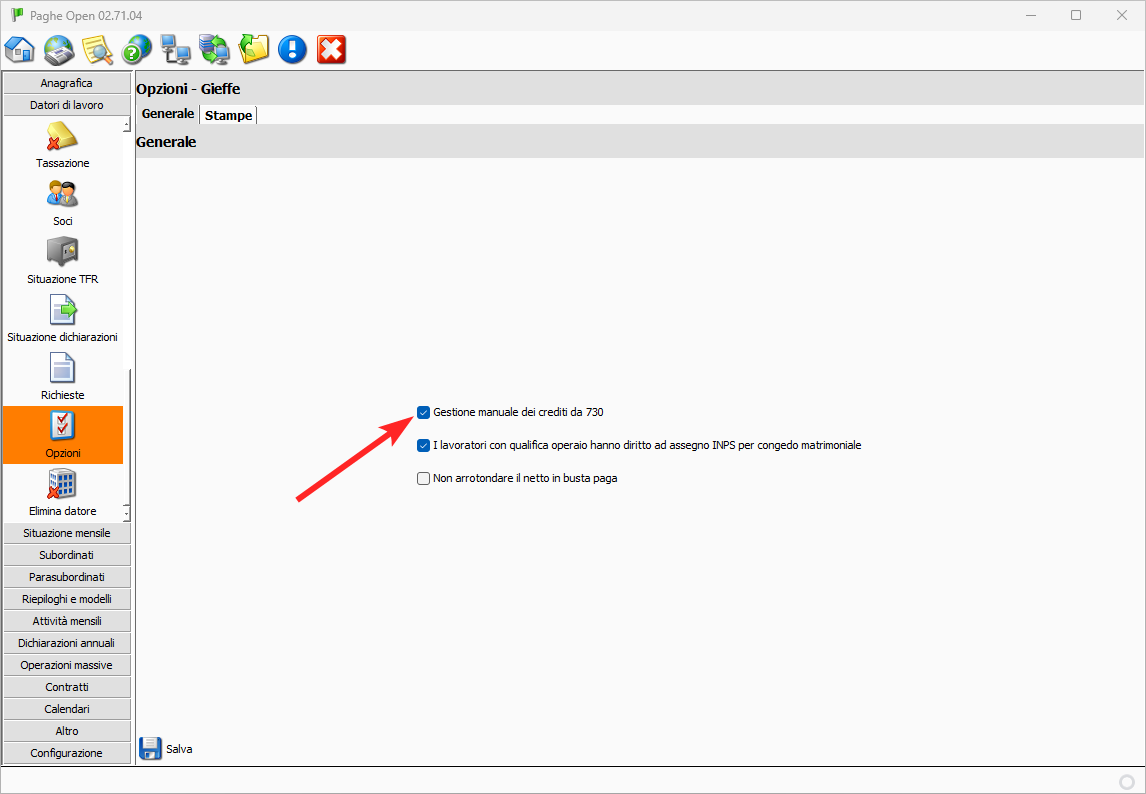Open the Anagrafica section header
This screenshot has height=794, width=1146.
pos(67,83)
